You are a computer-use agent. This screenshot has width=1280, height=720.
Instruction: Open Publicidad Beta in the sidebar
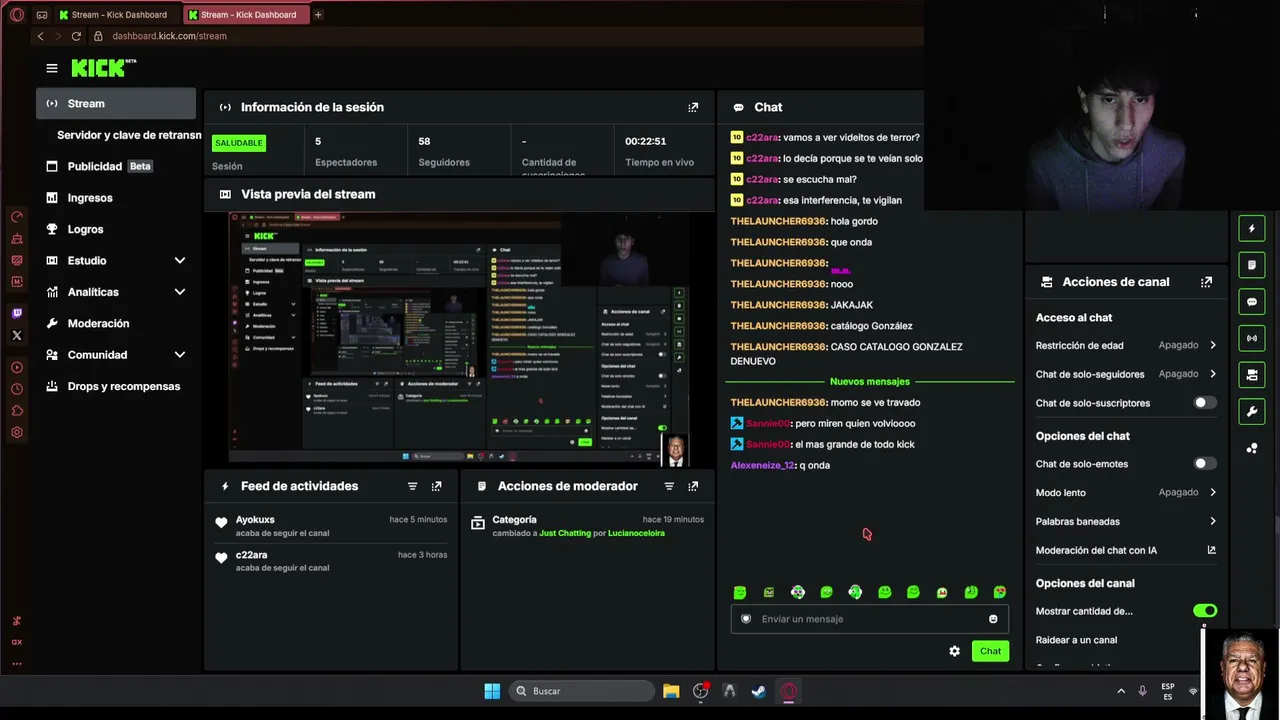(x=116, y=166)
